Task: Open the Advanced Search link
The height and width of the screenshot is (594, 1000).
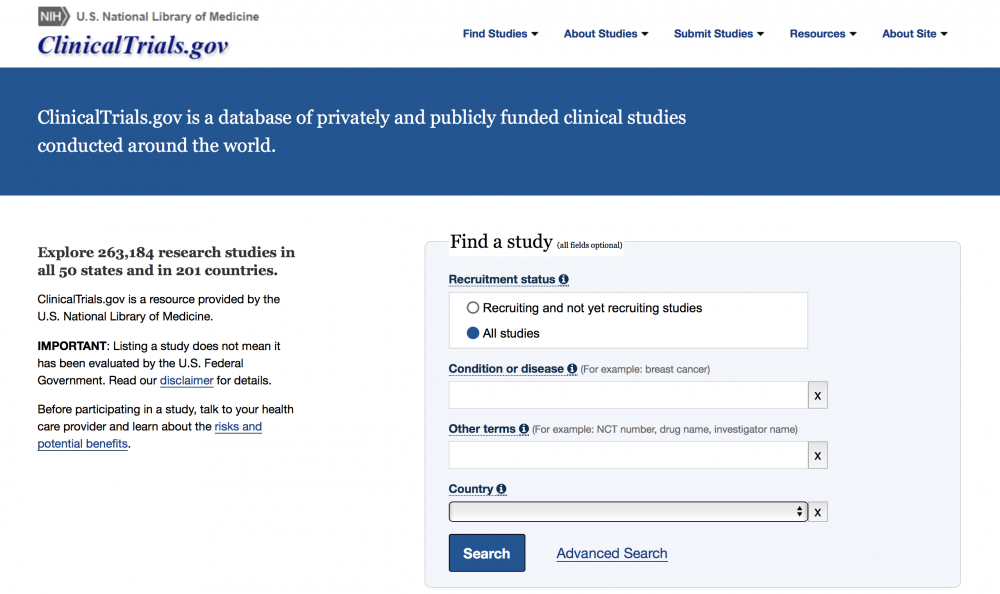Action: pyautogui.click(x=611, y=553)
